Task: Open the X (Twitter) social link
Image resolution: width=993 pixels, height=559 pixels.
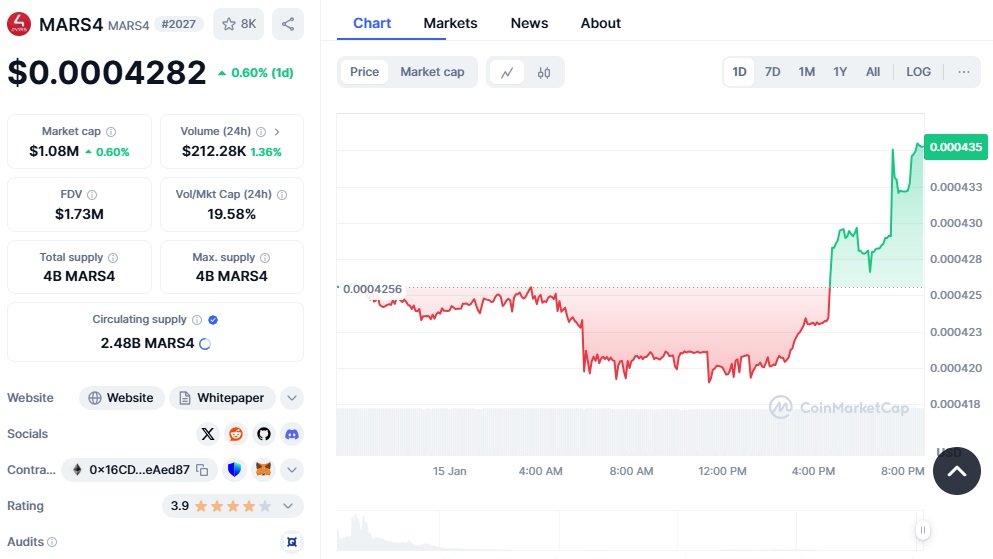Action: (x=208, y=434)
